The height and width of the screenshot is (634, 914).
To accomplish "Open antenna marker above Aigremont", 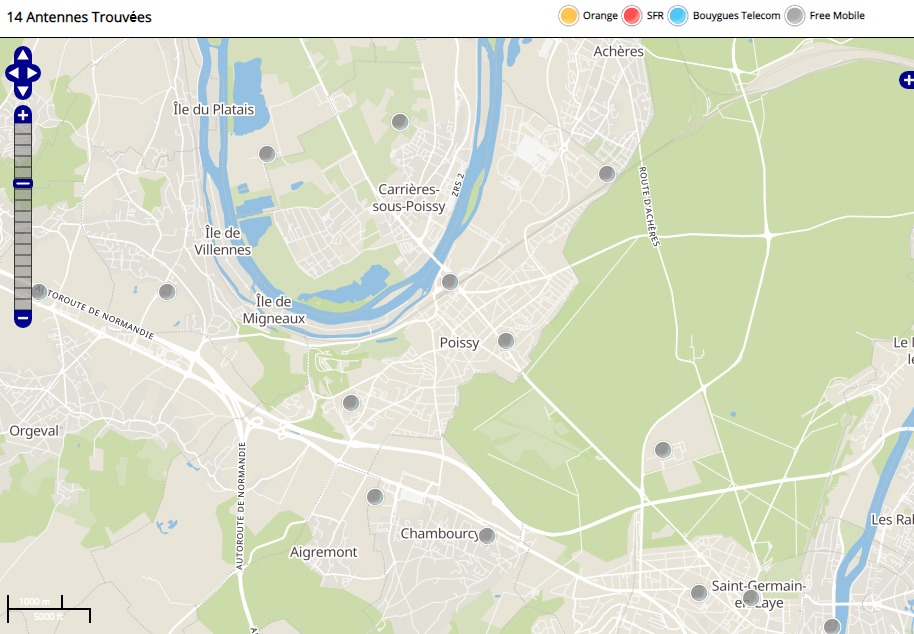I will (375, 497).
